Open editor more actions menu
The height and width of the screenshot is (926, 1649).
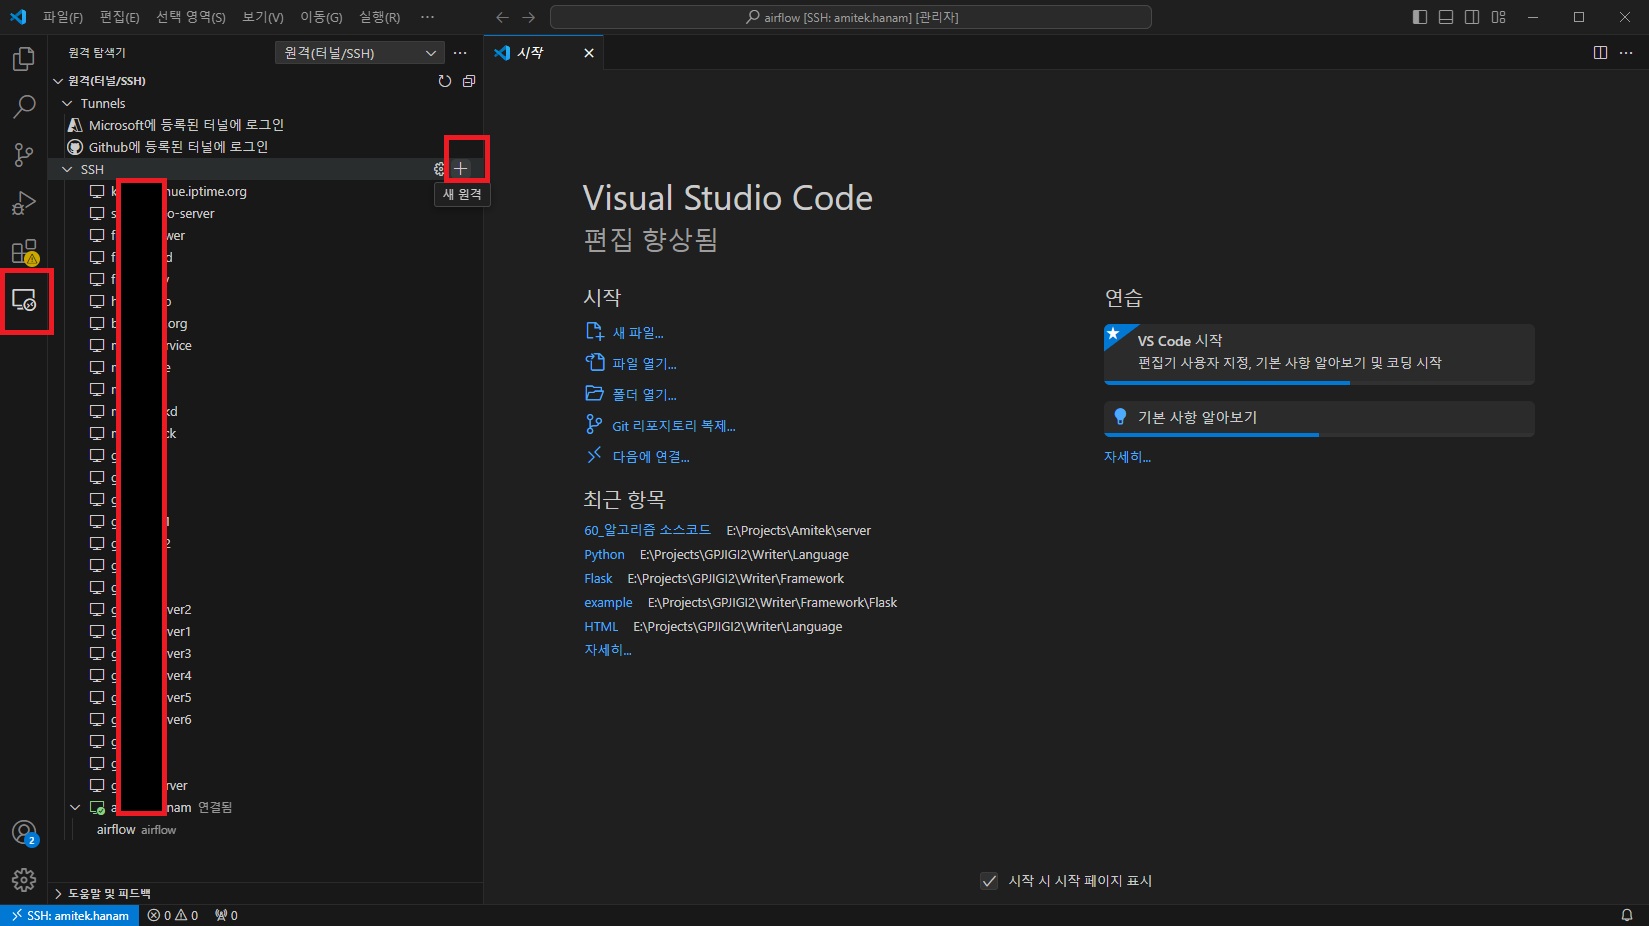[1626, 53]
